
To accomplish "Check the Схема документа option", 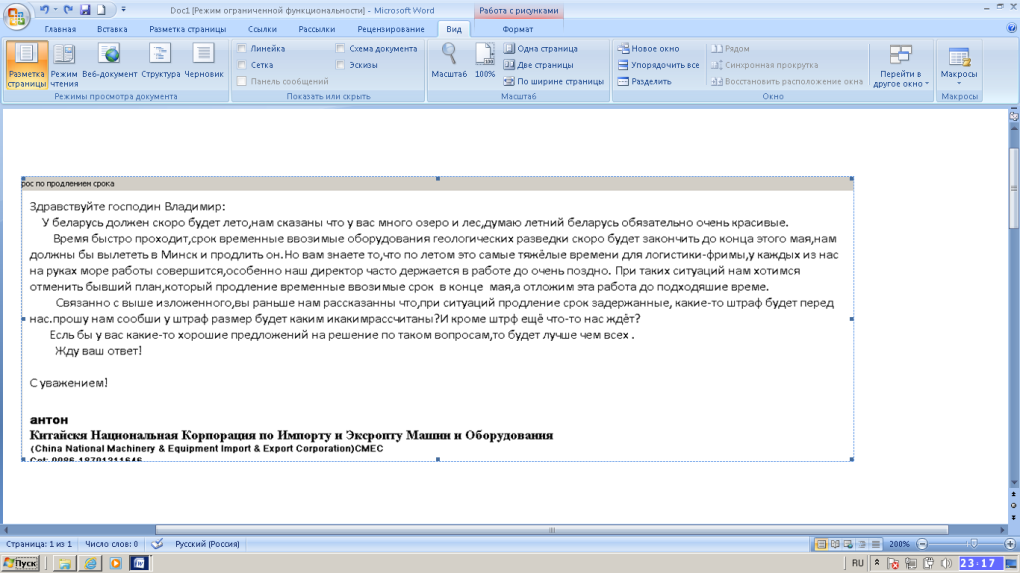I will (341, 48).
